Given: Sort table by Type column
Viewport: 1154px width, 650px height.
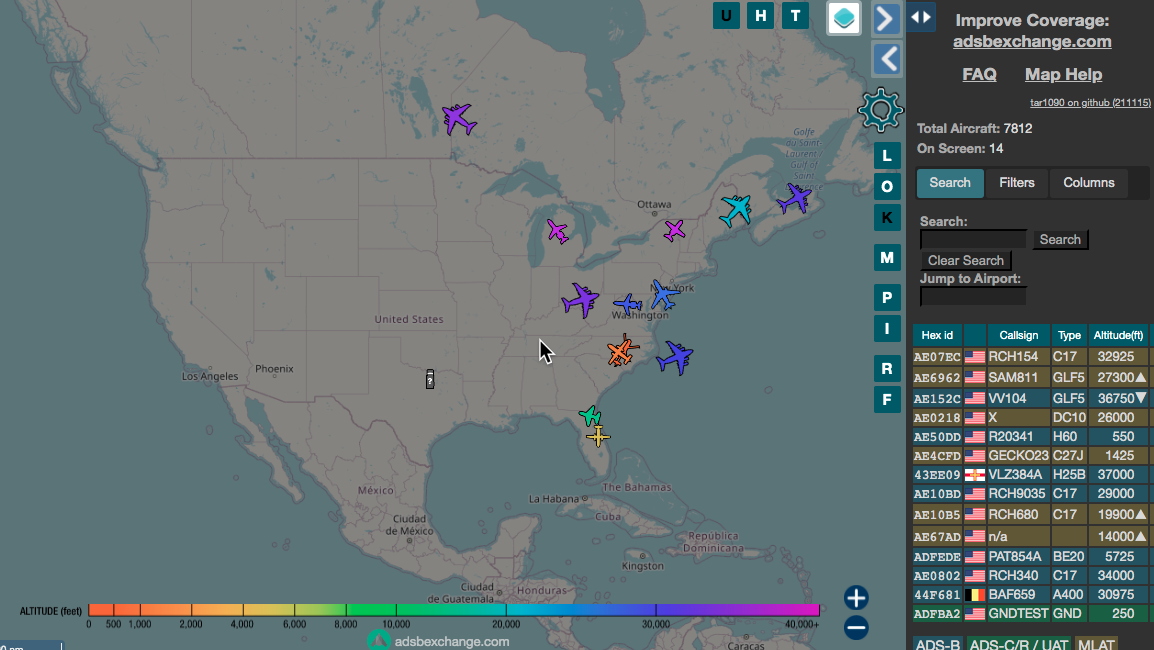Looking at the screenshot, I should pyautogui.click(x=1069, y=335).
